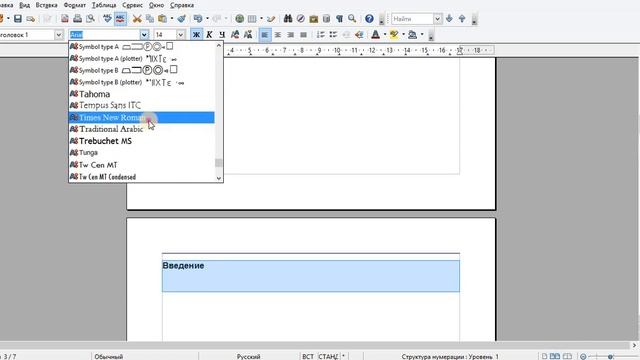Open the Gallery icon
Image resolution: width=640 pixels, height=360 pixels.
click(x=313, y=19)
